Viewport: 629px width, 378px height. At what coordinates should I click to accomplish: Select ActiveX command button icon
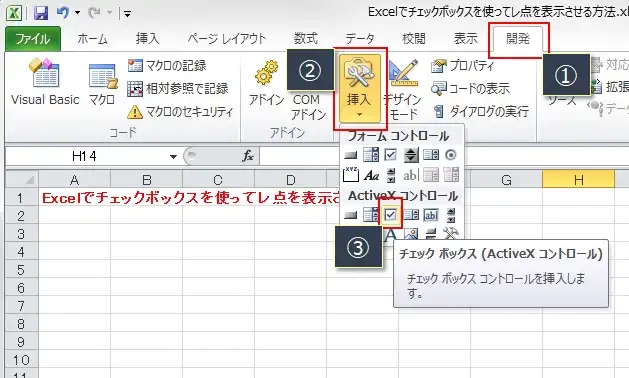tap(351, 215)
